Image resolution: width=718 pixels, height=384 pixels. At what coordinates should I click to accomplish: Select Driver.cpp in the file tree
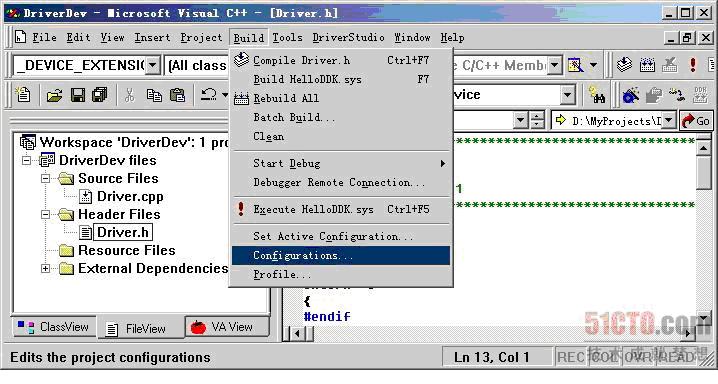(130, 196)
